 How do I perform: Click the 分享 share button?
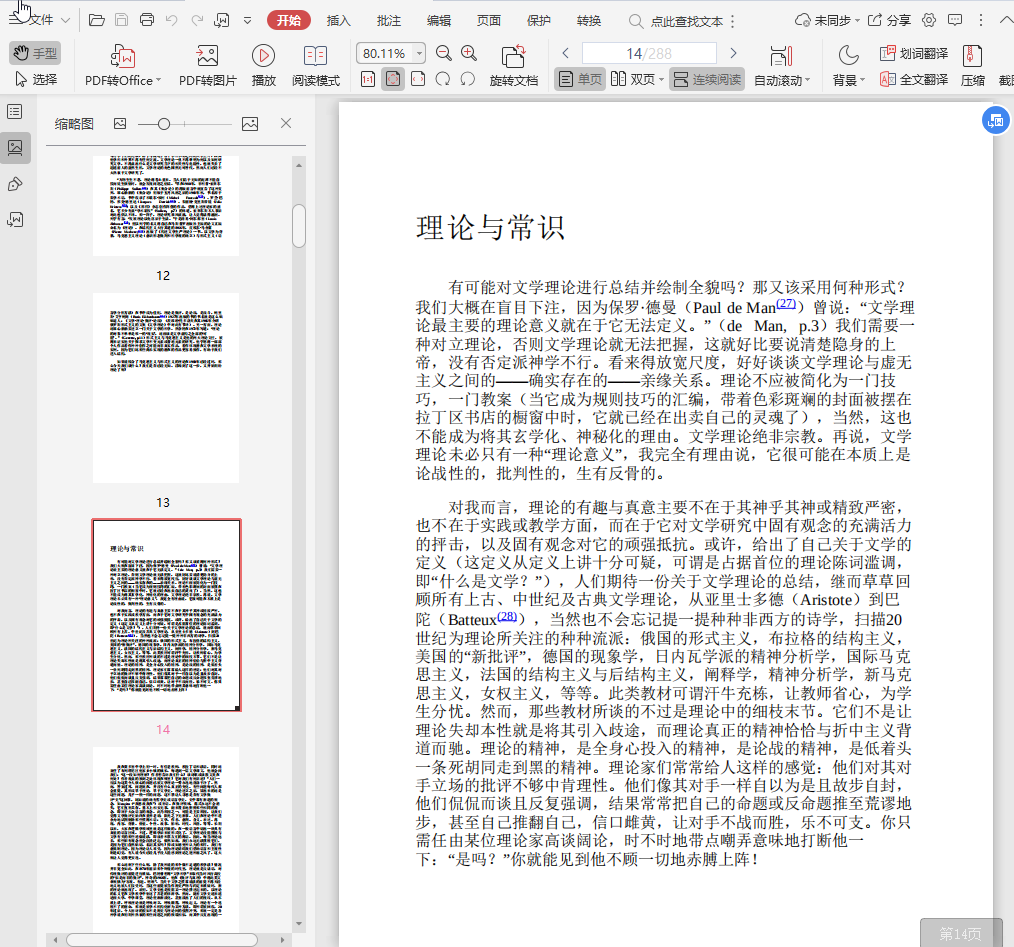tap(889, 20)
